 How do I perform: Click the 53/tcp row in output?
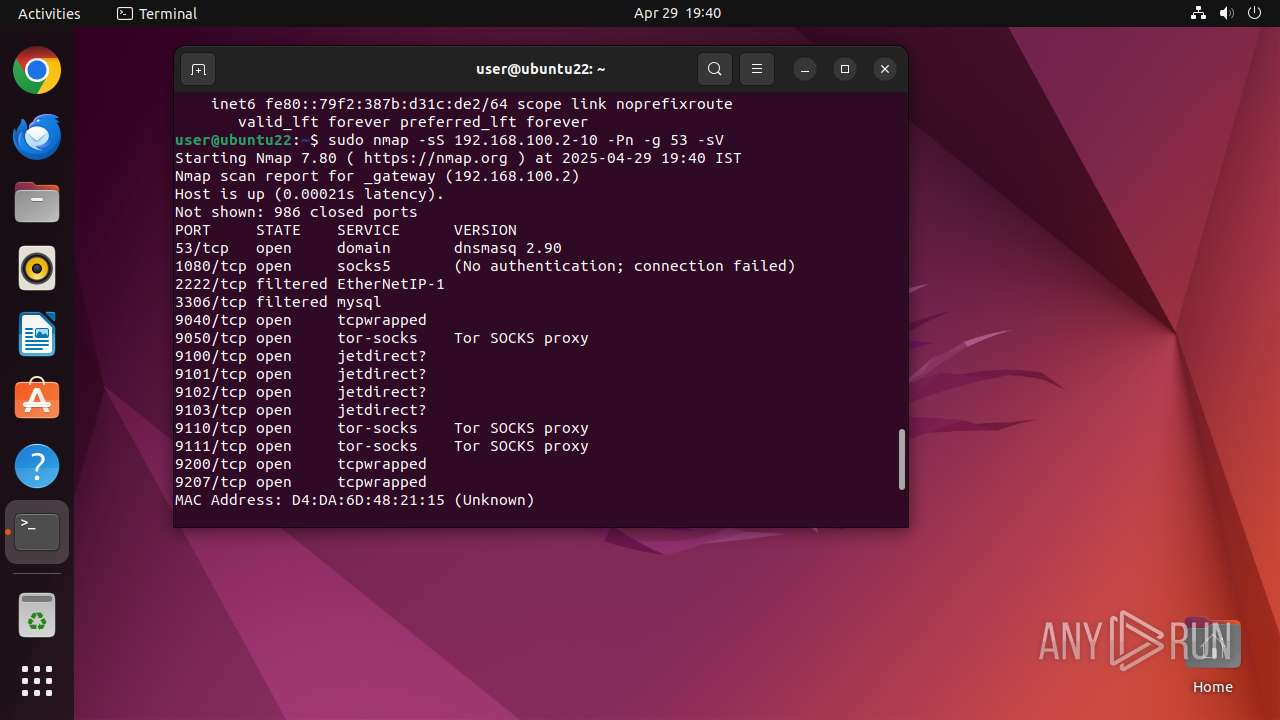[x=368, y=248]
